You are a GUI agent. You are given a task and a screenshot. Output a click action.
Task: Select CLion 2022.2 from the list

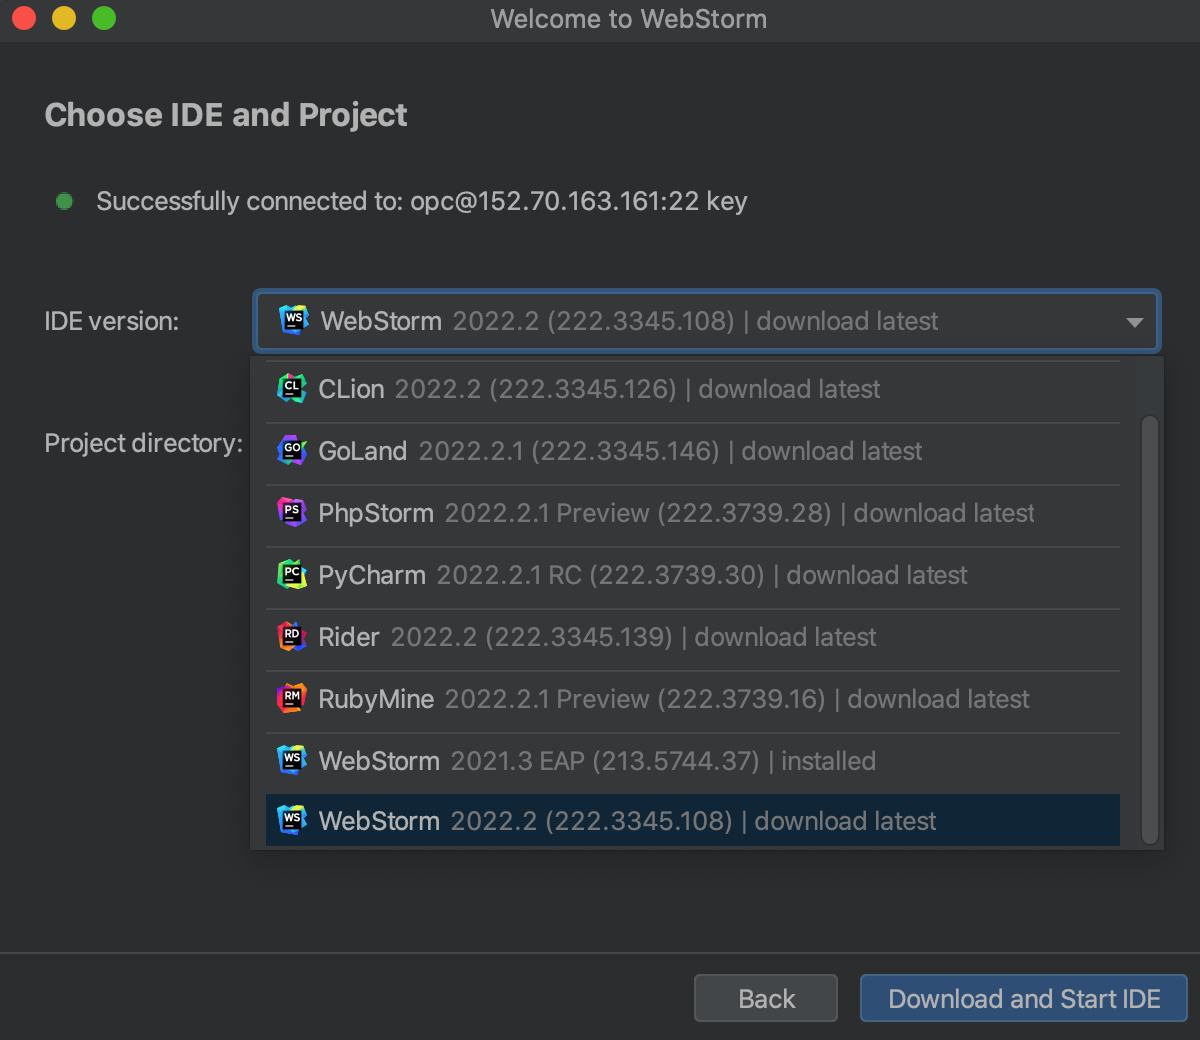[600, 389]
